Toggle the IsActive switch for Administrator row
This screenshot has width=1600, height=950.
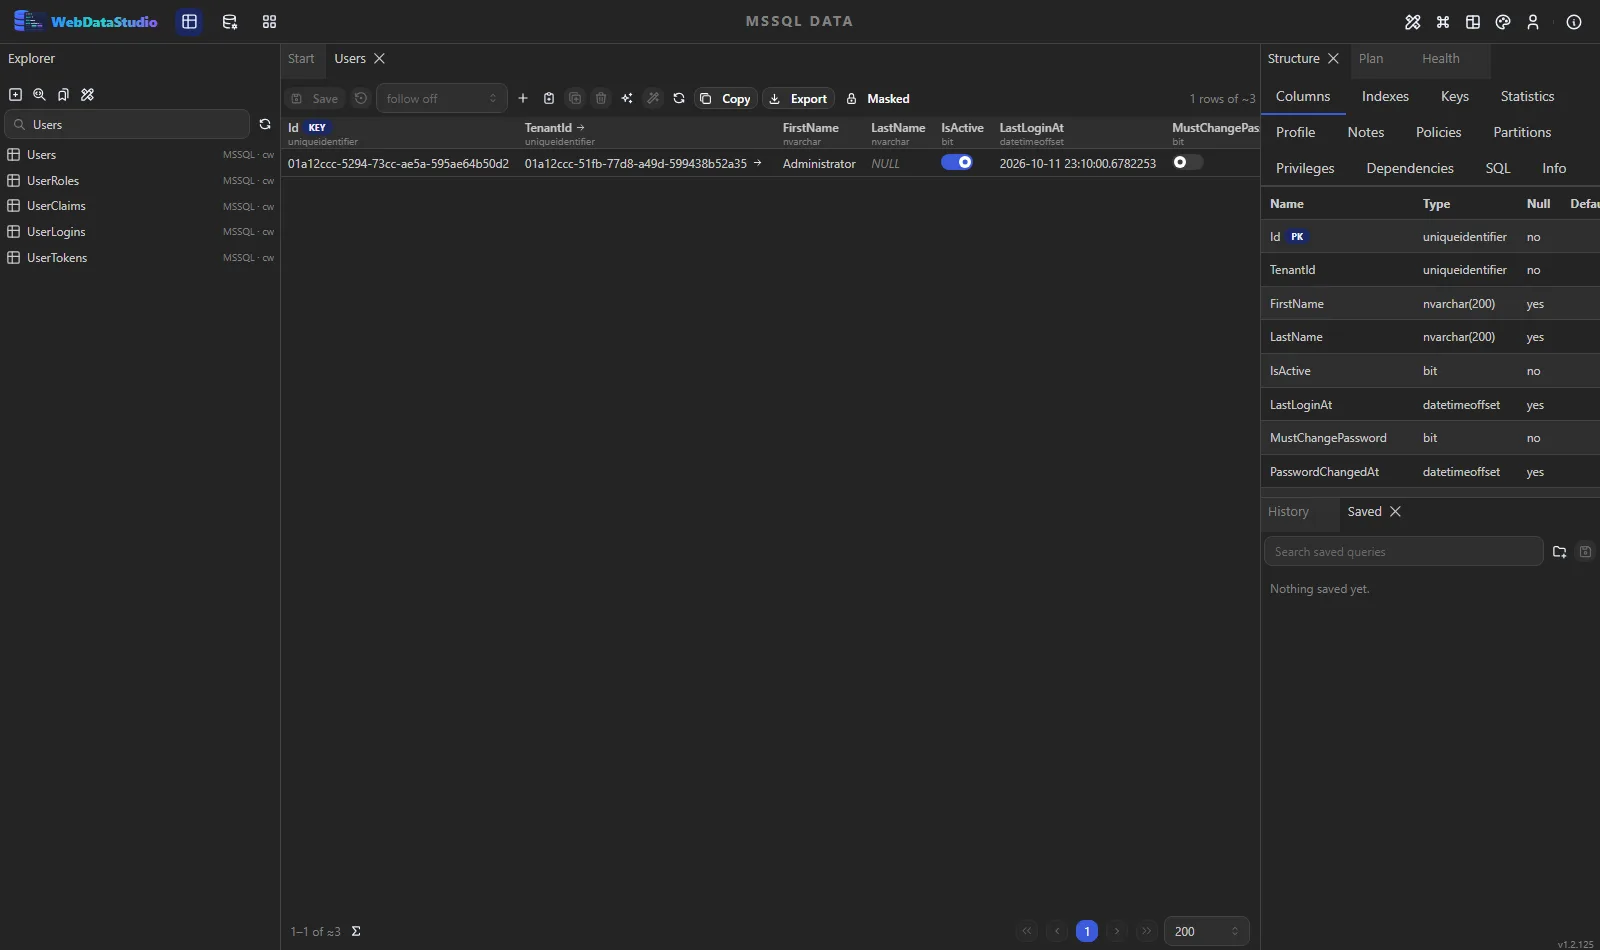(x=957, y=162)
